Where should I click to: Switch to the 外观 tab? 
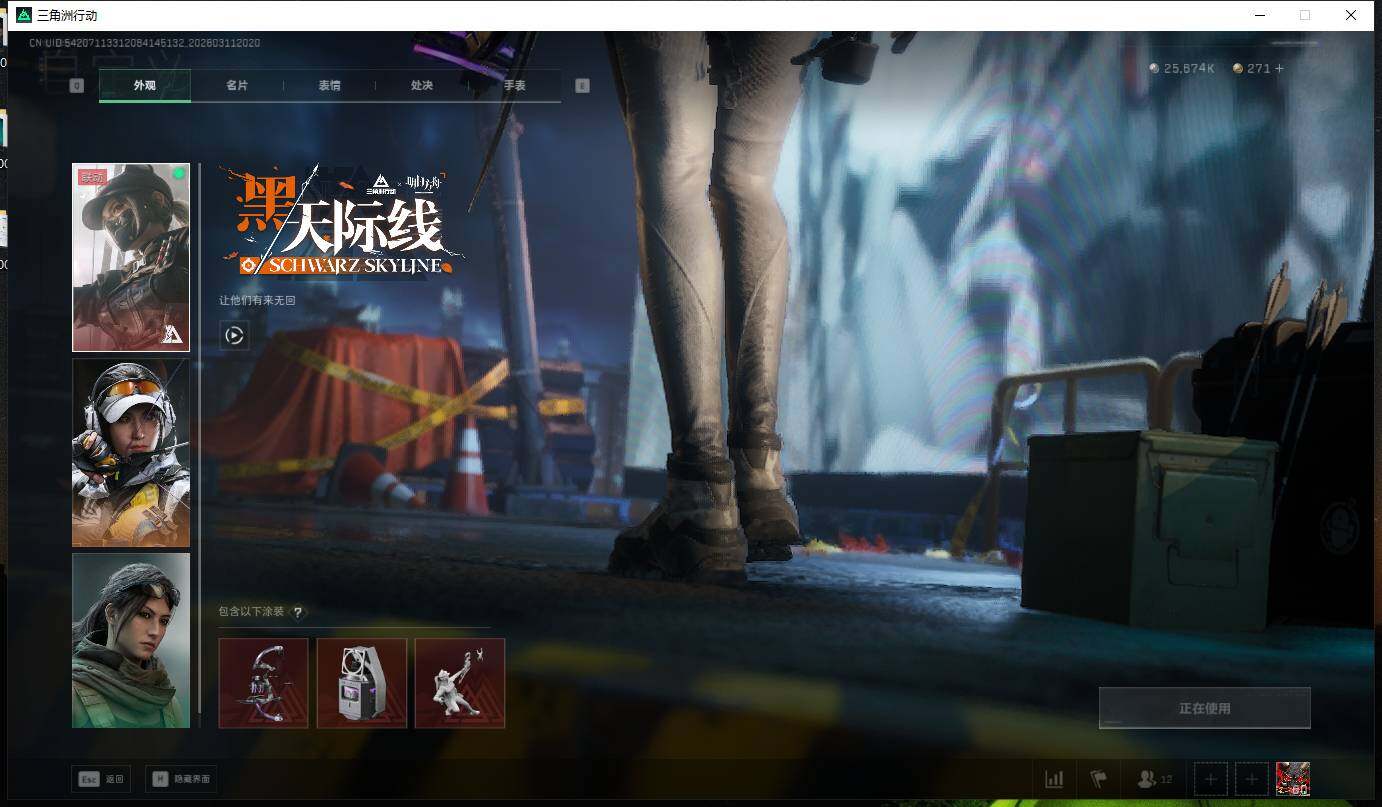coord(145,86)
